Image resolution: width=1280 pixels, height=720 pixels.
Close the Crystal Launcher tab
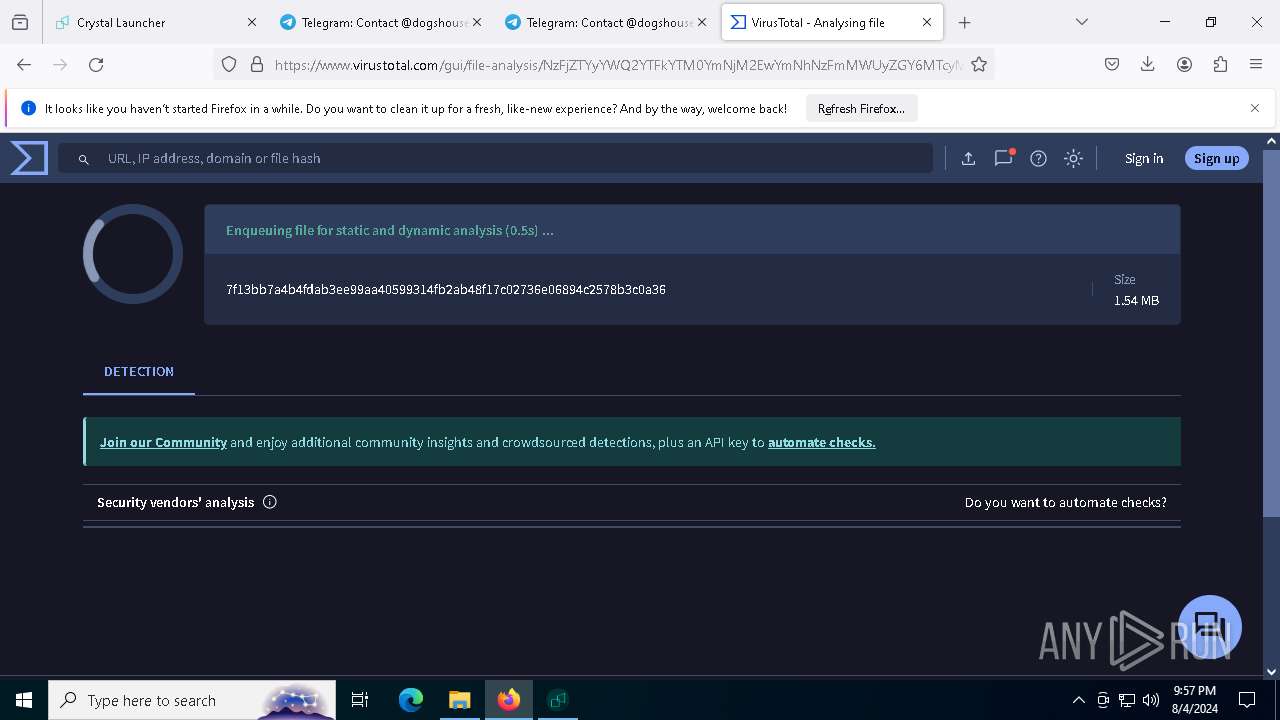coord(252,22)
